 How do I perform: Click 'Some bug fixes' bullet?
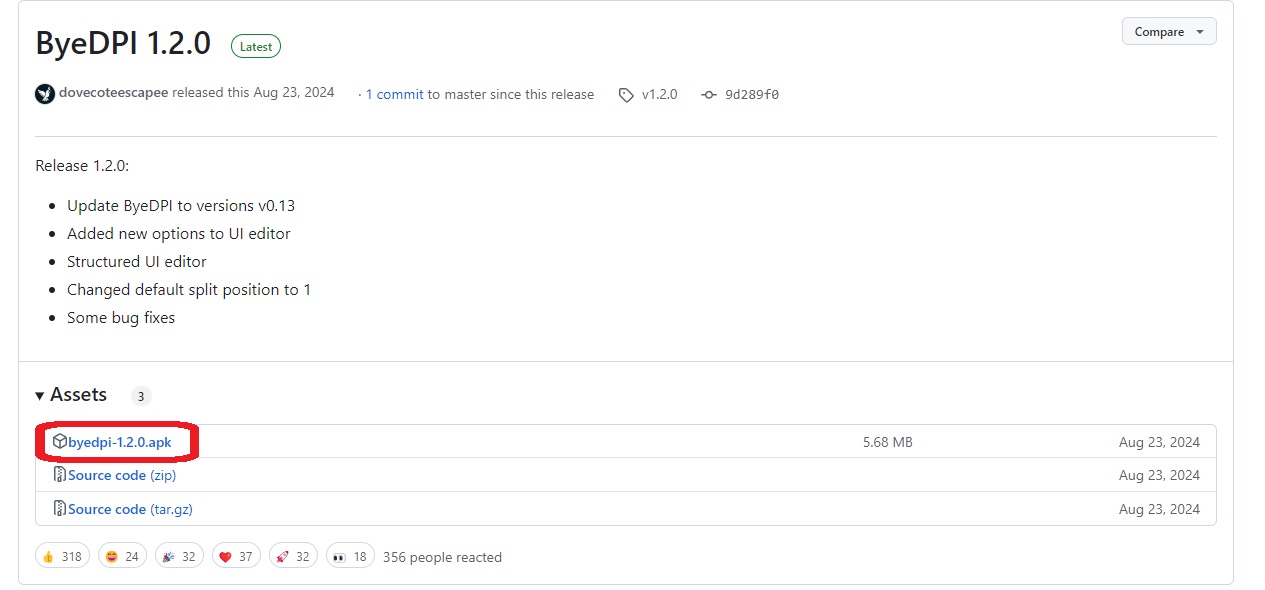[121, 318]
